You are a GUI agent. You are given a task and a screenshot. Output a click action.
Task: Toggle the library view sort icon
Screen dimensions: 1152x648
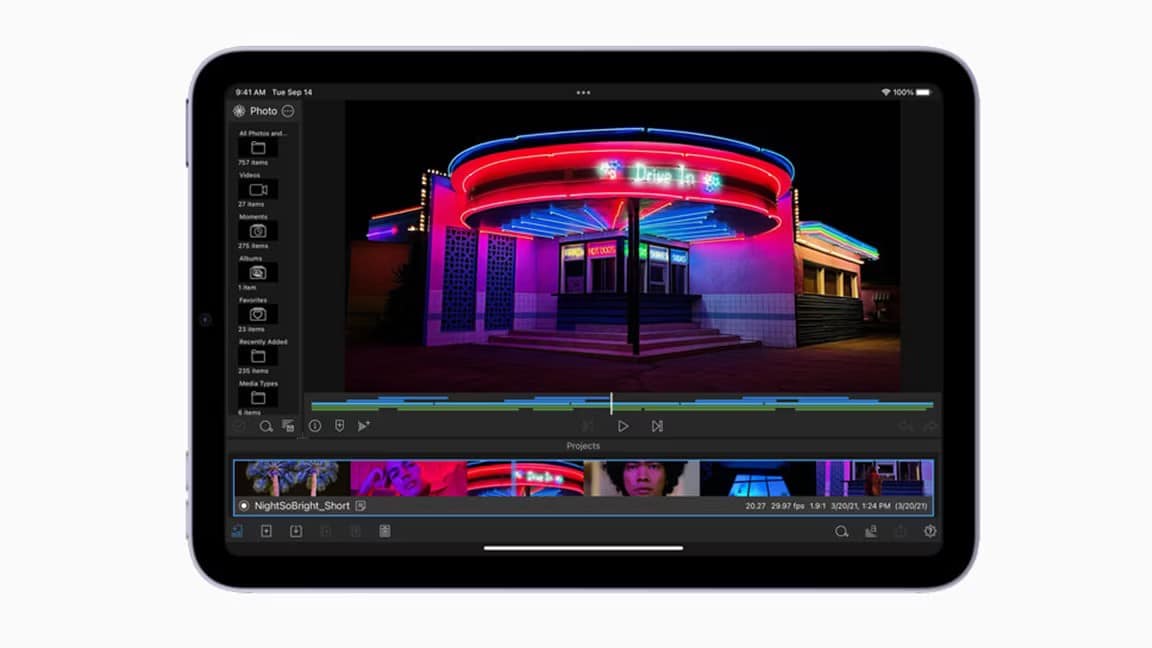coord(288,426)
